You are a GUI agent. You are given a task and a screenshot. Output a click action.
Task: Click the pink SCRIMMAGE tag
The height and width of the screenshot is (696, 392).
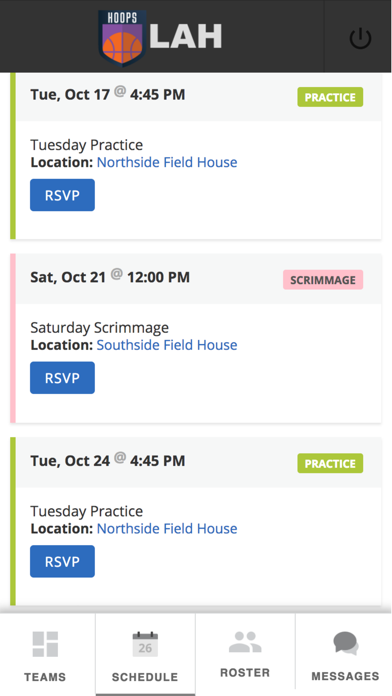point(323,280)
